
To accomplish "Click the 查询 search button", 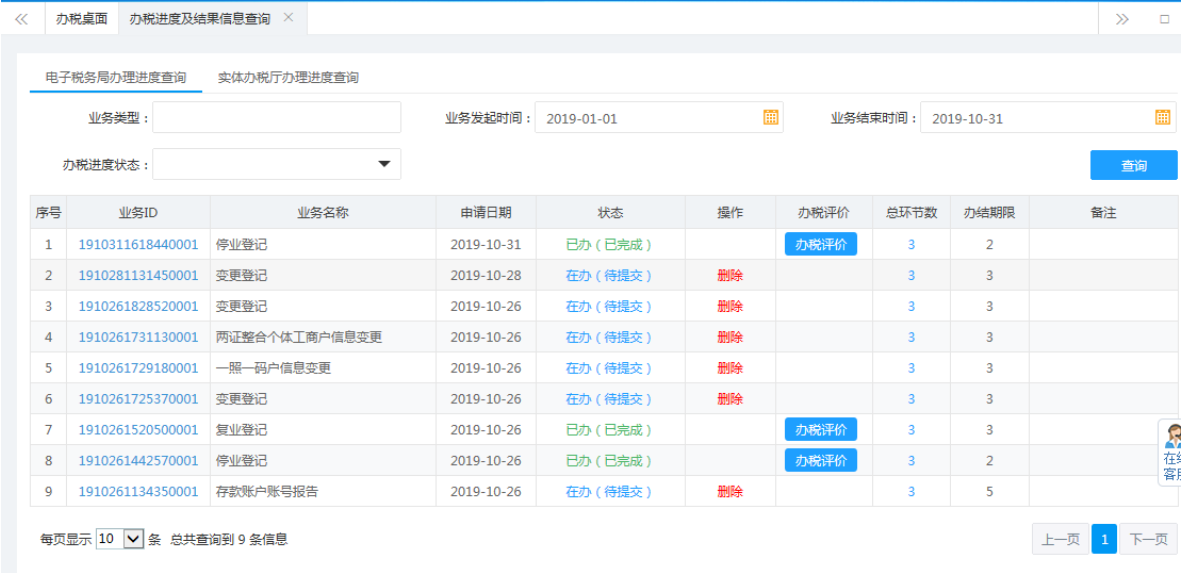I will (1133, 166).
